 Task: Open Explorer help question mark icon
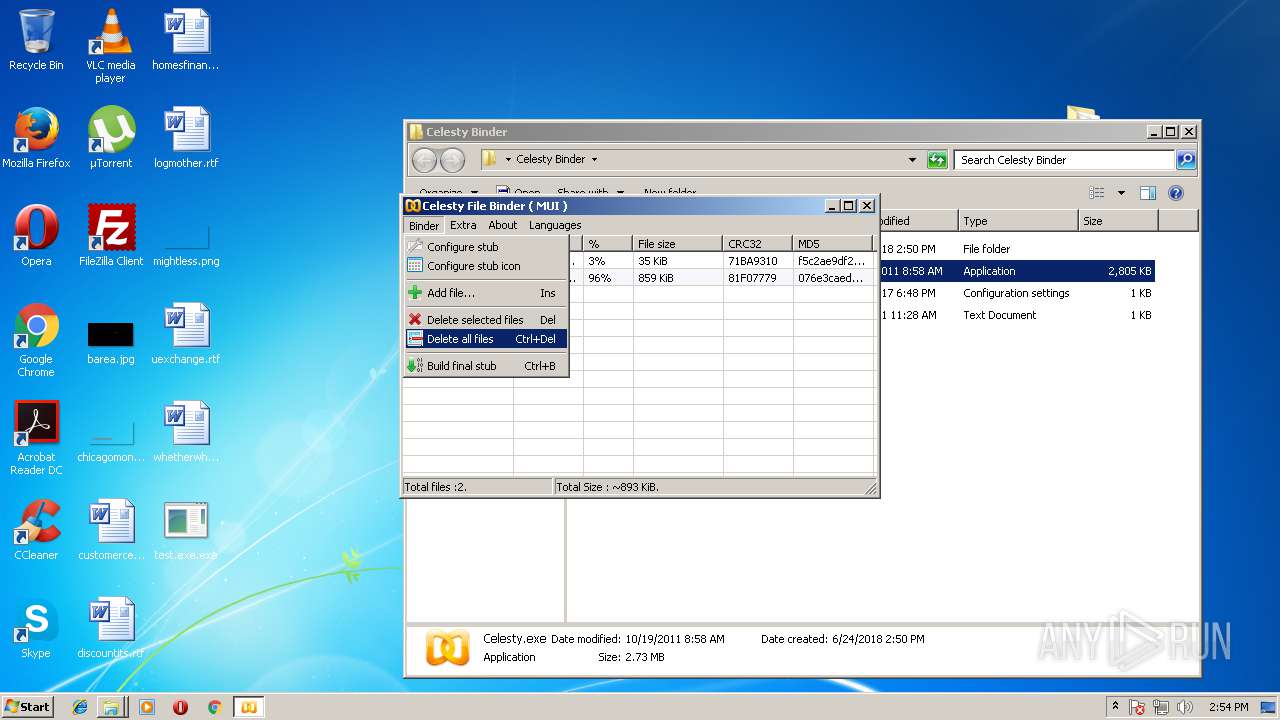coord(1176,193)
